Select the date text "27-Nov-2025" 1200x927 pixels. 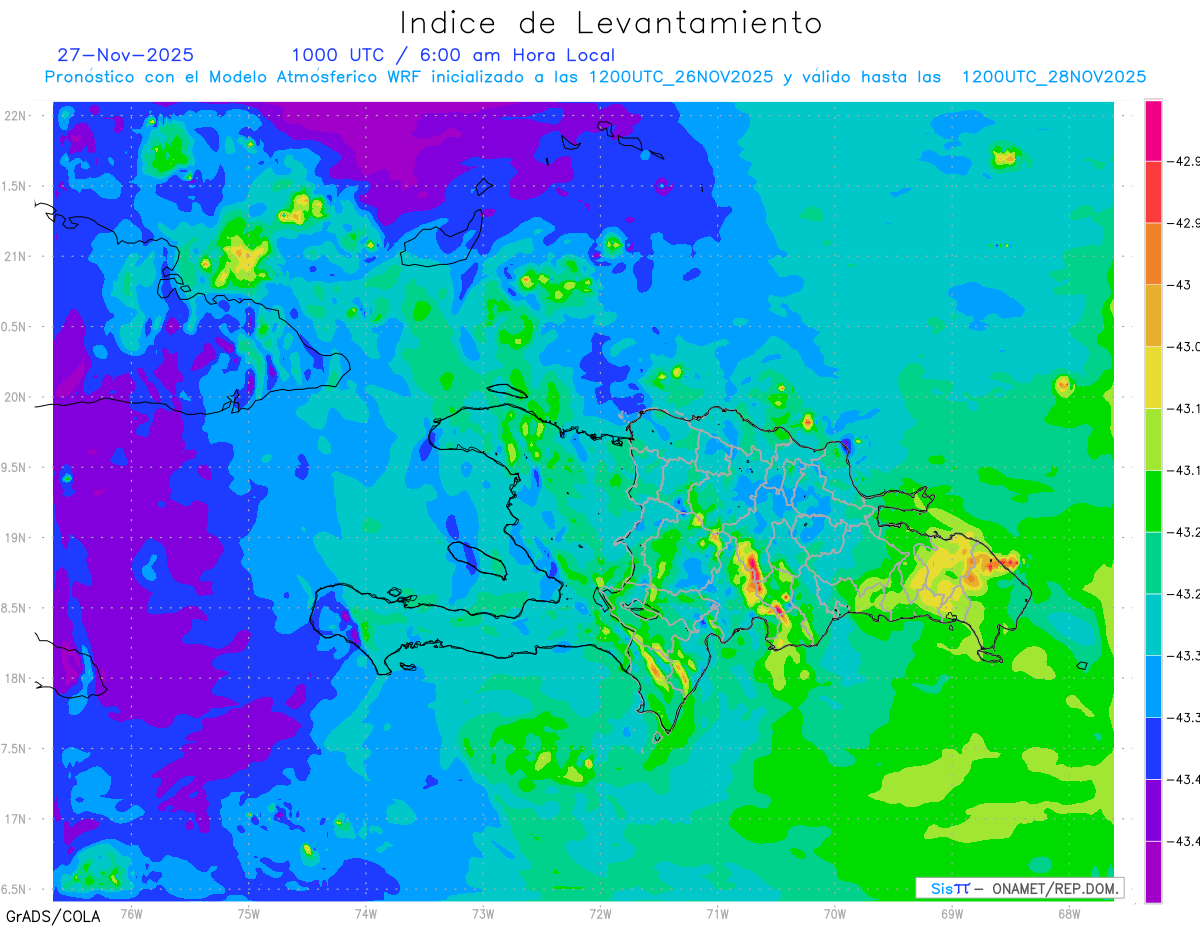[126, 55]
